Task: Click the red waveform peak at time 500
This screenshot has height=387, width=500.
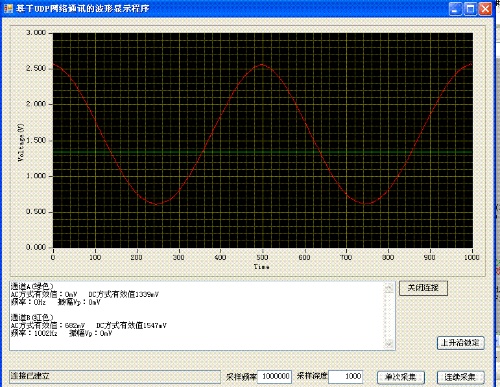Action: (262, 65)
